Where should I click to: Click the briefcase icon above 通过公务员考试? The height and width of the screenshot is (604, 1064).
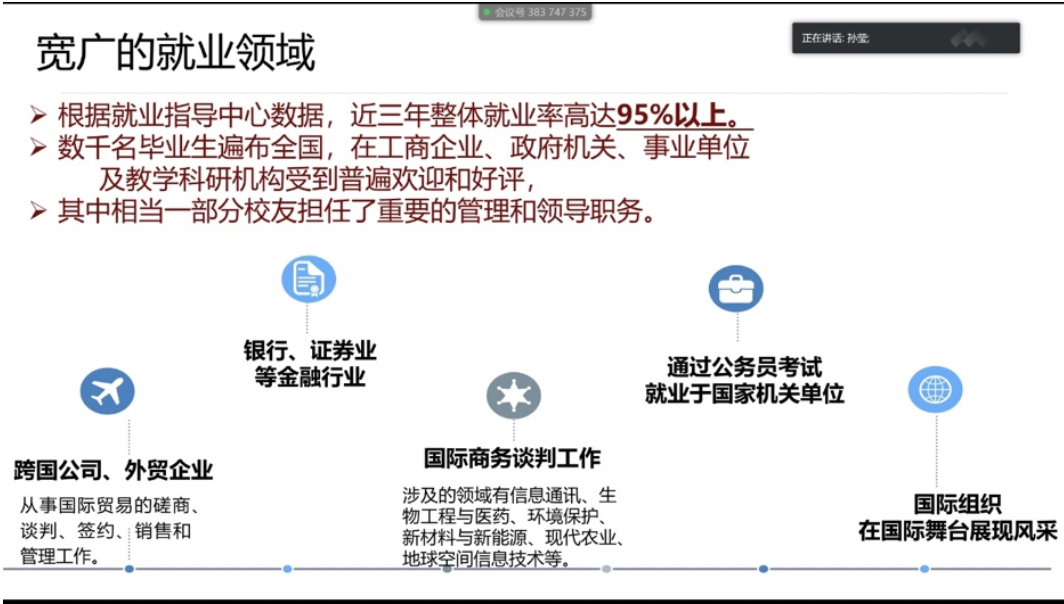click(735, 288)
